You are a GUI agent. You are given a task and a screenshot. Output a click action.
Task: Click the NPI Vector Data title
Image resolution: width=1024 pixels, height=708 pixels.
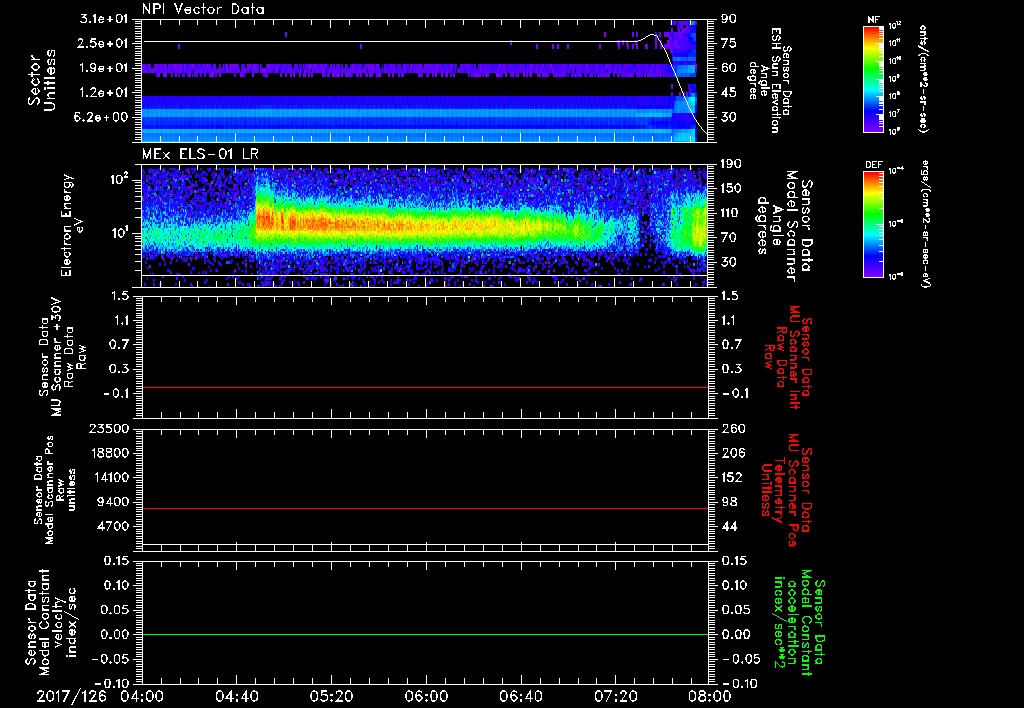[203, 9]
